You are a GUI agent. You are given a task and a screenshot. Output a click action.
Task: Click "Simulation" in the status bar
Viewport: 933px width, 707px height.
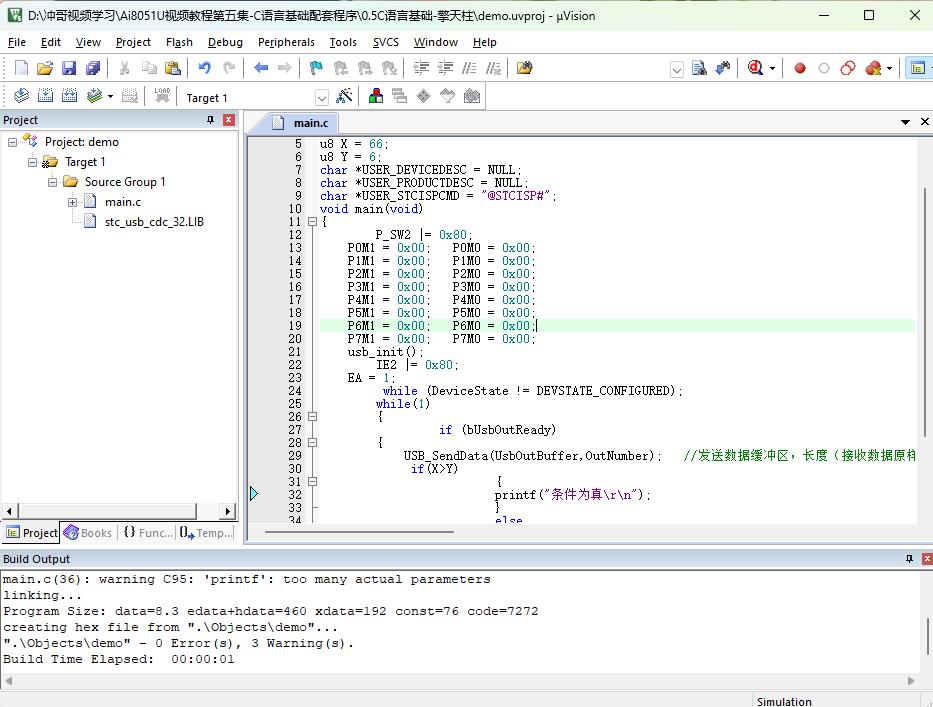[x=784, y=701]
